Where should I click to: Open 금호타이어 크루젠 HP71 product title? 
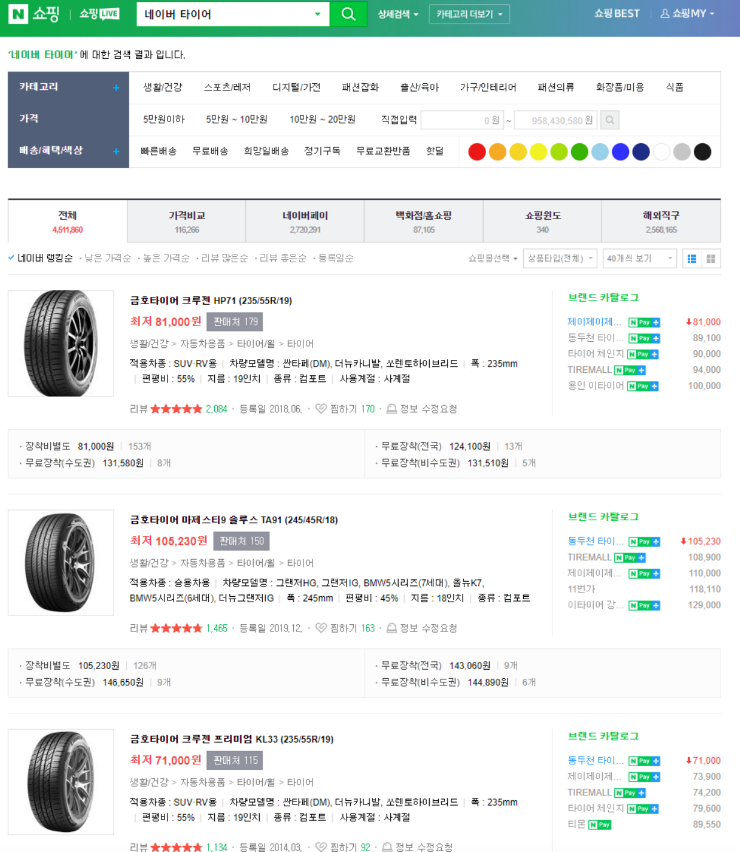pos(211,300)
